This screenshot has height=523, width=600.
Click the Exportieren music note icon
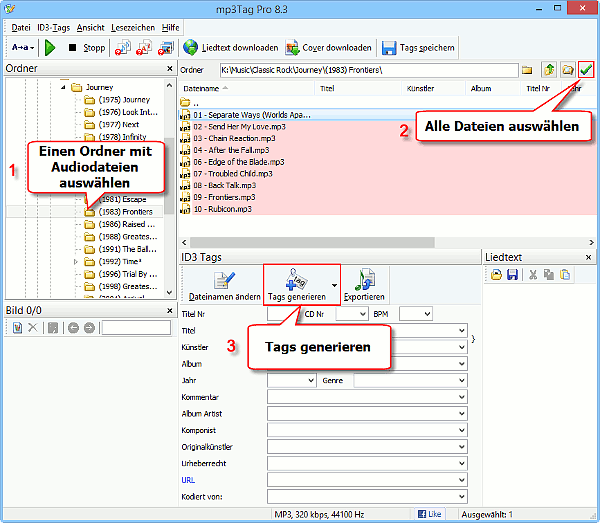[365, 280]
